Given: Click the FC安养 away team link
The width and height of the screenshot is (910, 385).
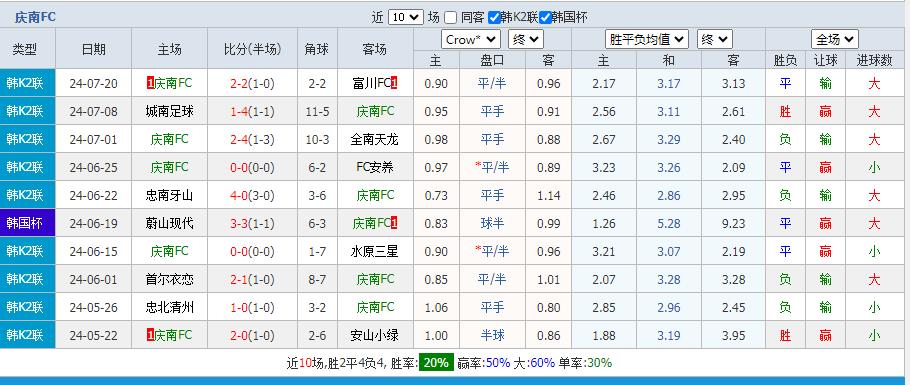Looking at the screenshot, I should (x=375, y=167).
